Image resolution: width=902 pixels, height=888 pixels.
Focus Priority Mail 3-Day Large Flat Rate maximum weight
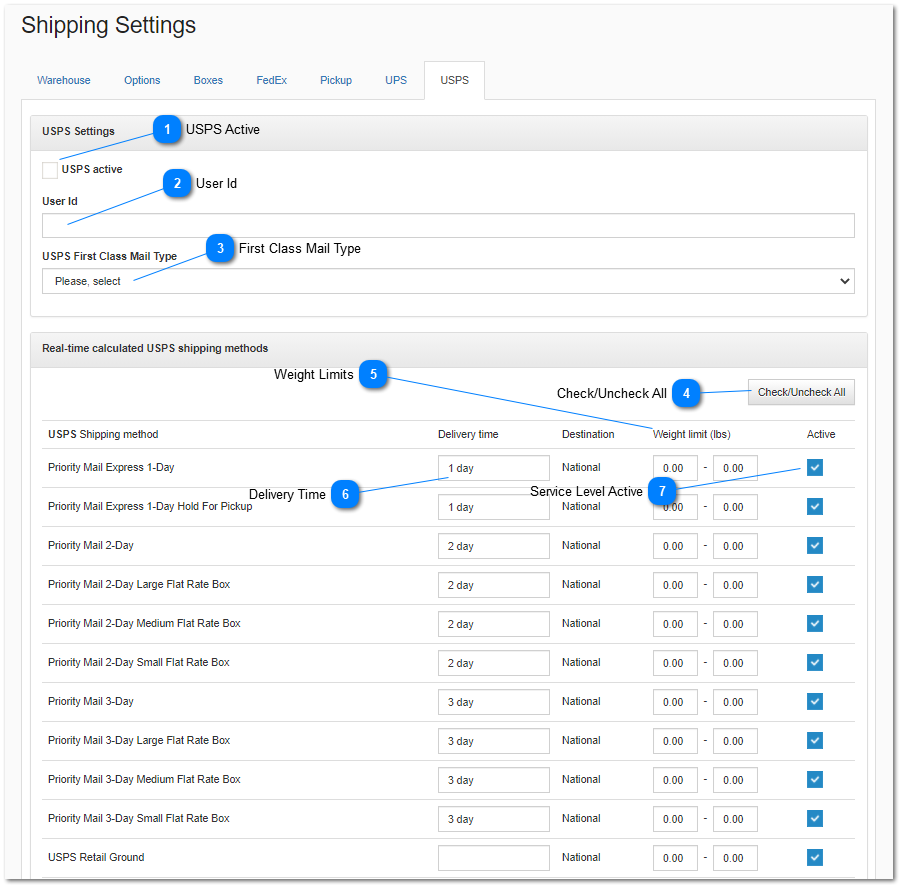[x=735, y=741]
